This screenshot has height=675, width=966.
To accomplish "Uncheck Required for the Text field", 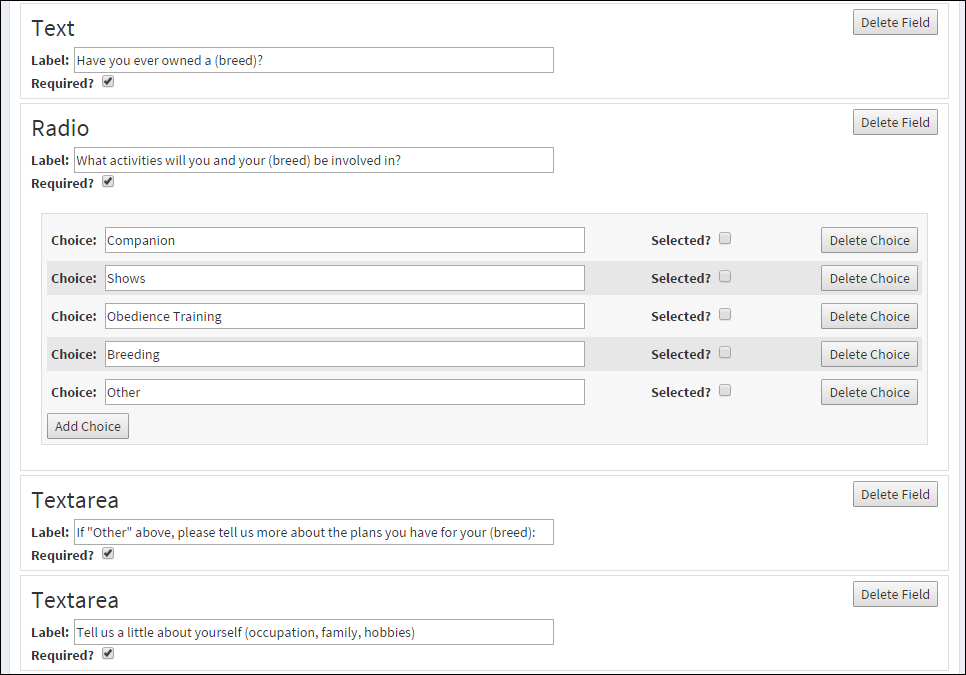I will coord(108,81).
